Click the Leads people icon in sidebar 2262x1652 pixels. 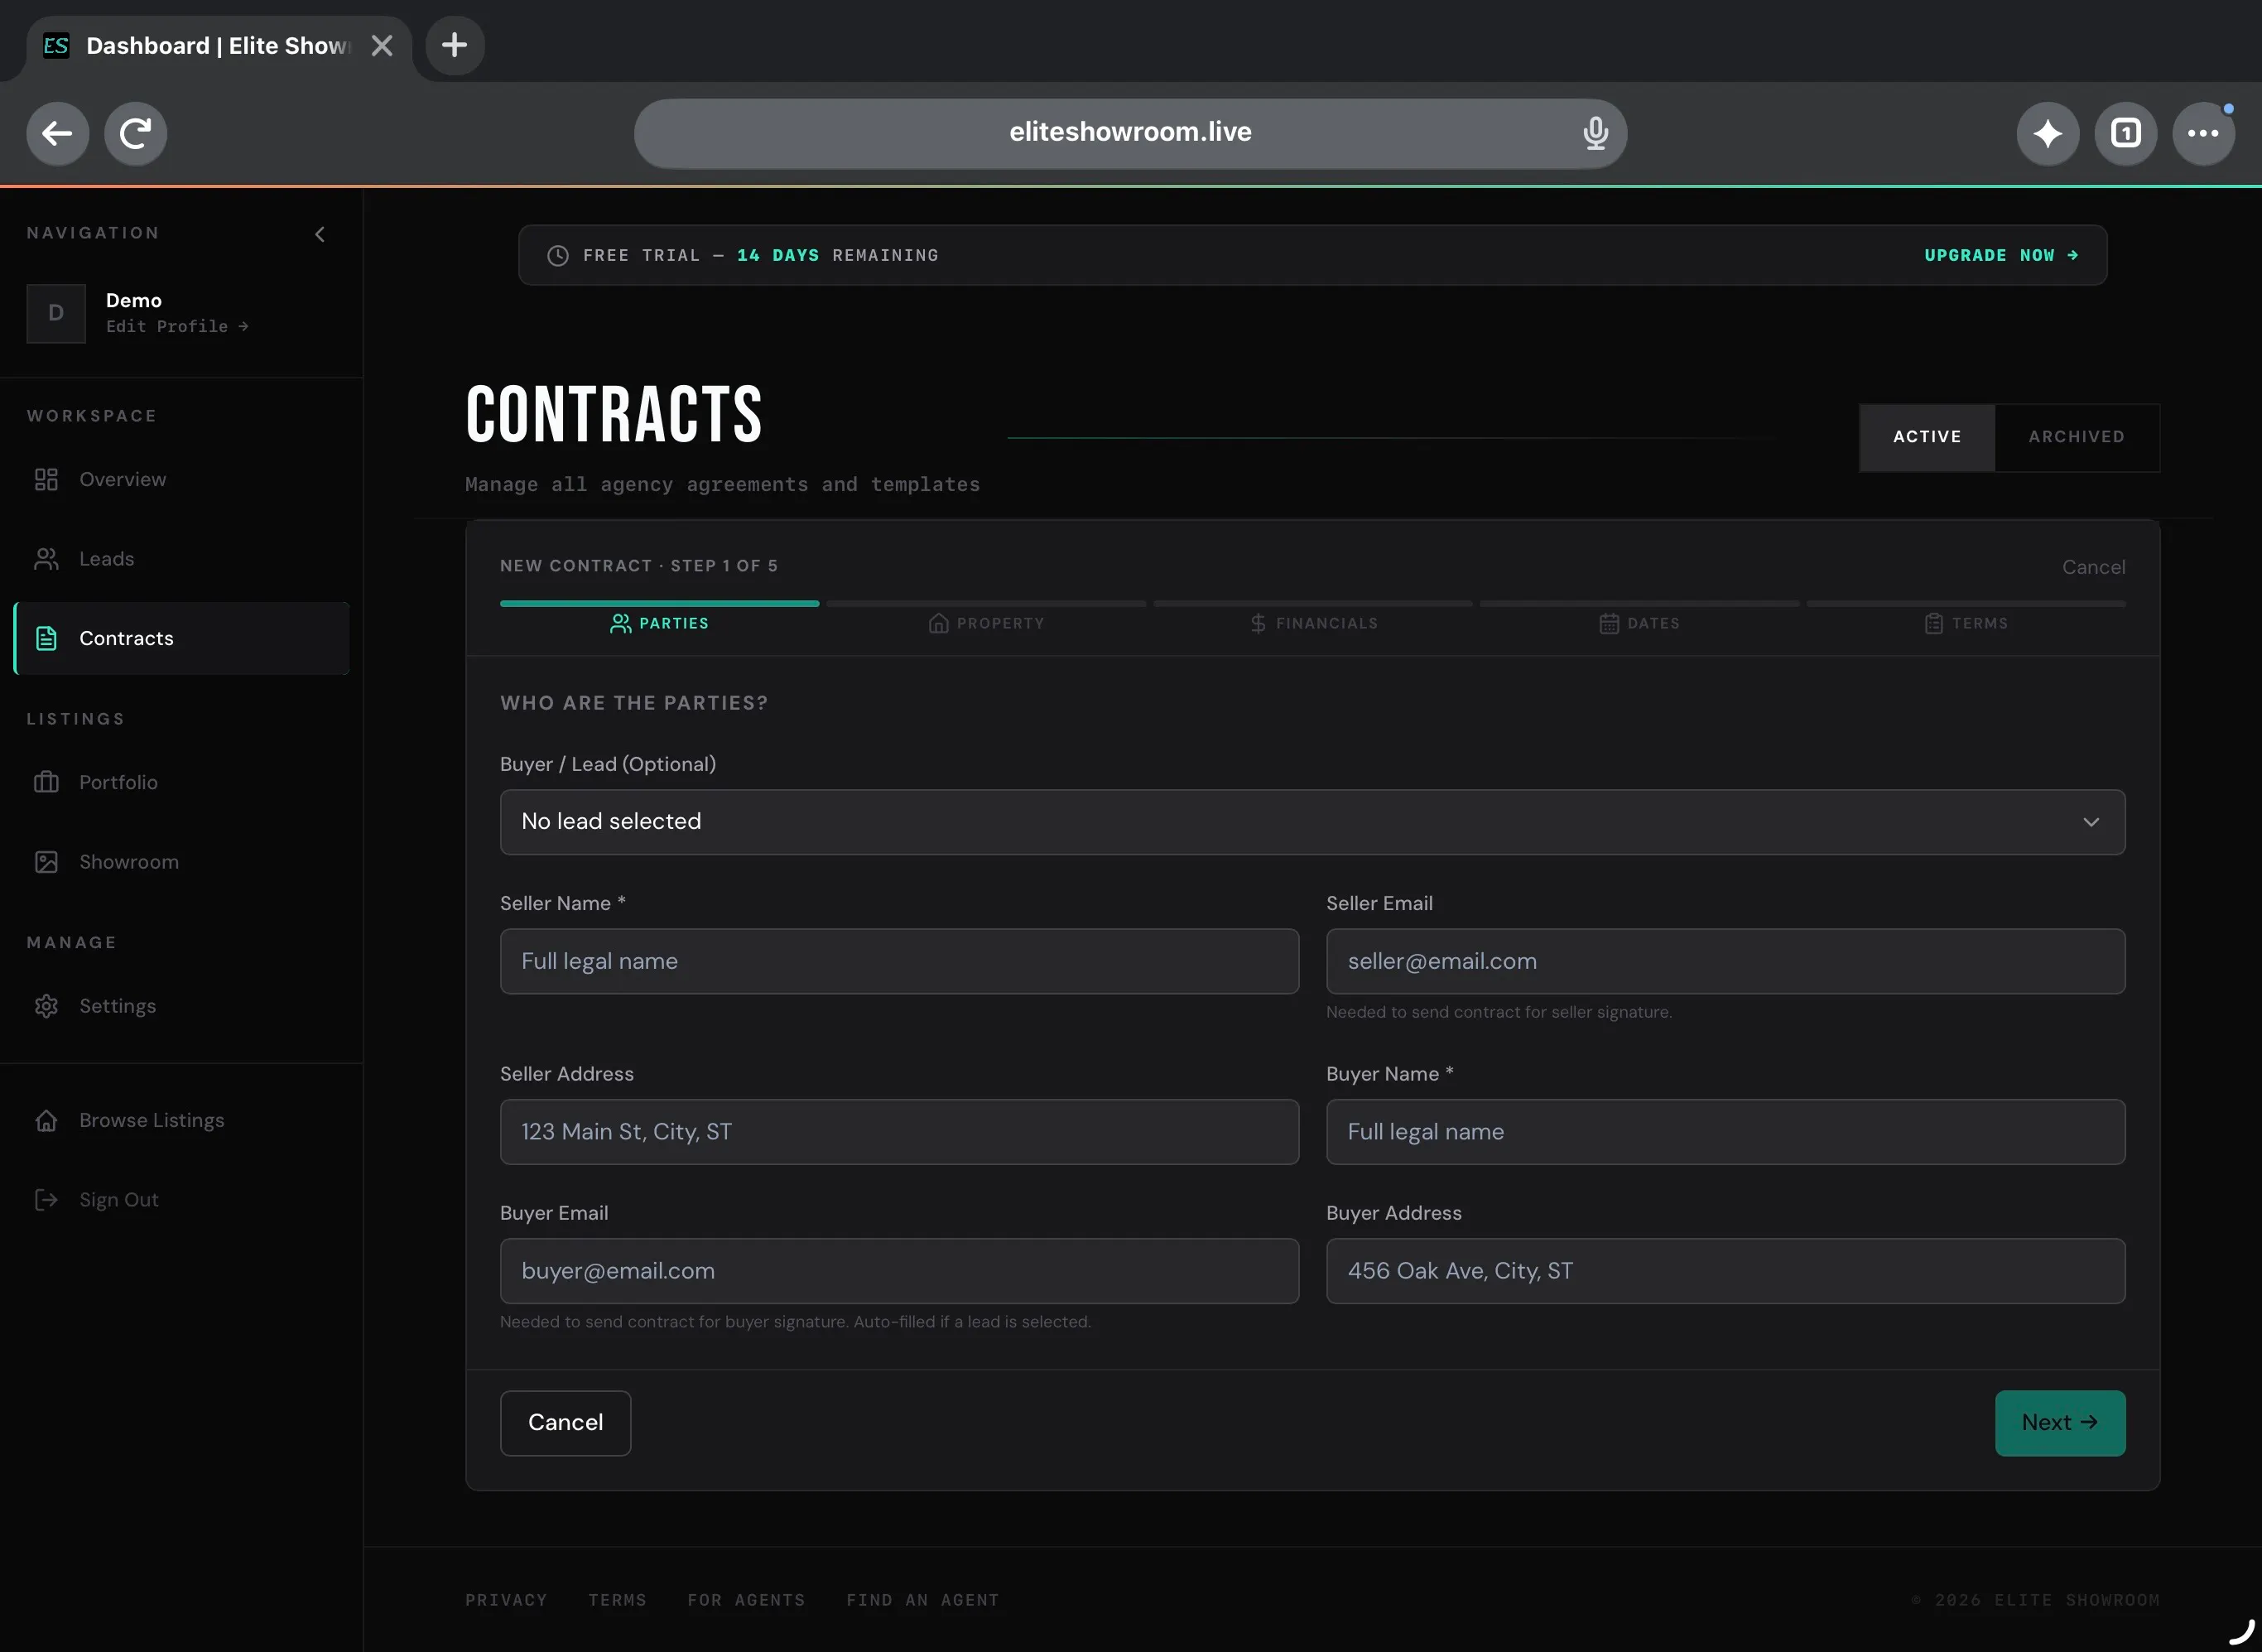46,559
